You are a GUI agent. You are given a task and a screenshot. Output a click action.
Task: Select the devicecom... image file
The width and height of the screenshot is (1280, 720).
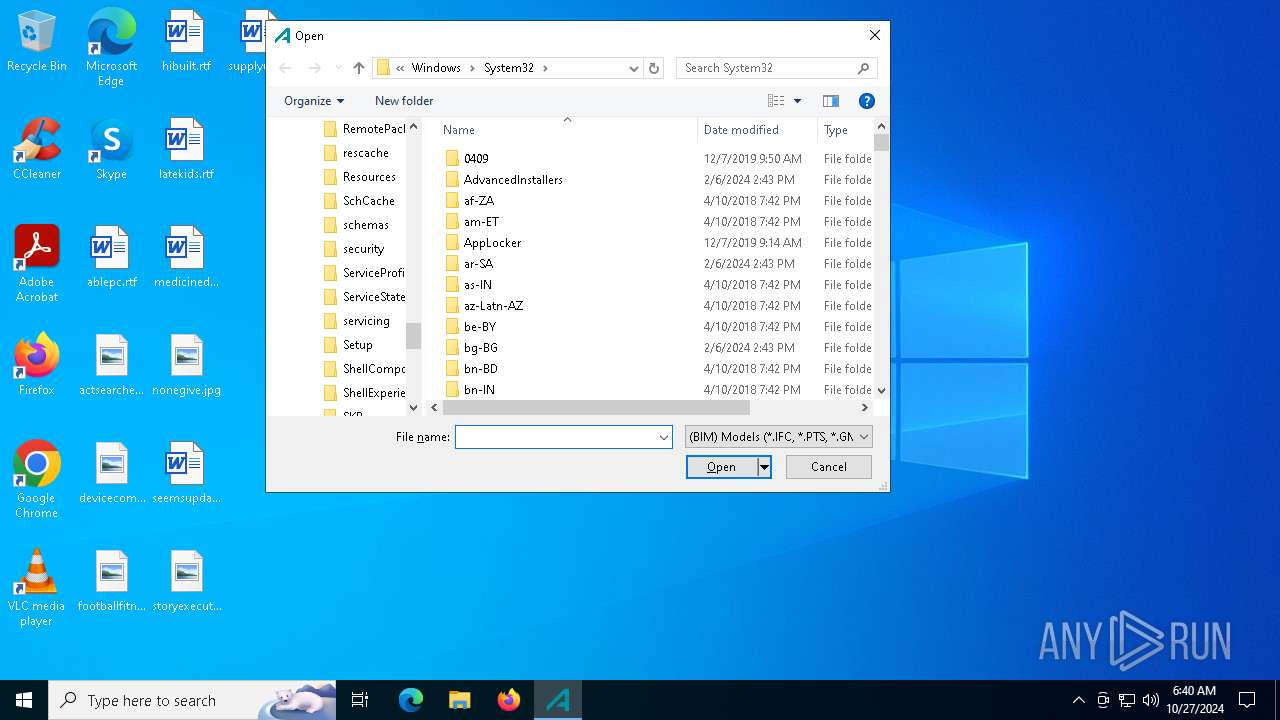click(111, 474)
